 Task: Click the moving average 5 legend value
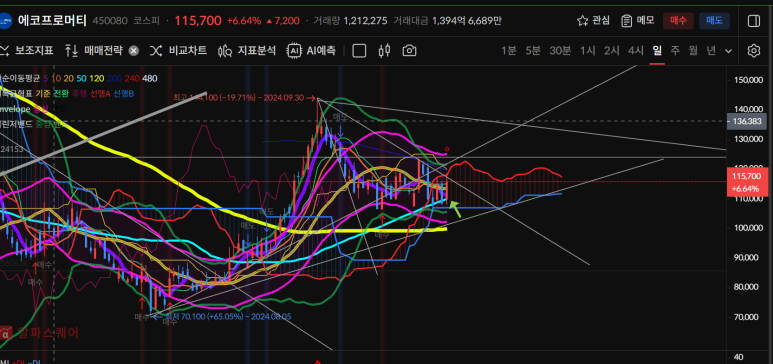(46, 78)
